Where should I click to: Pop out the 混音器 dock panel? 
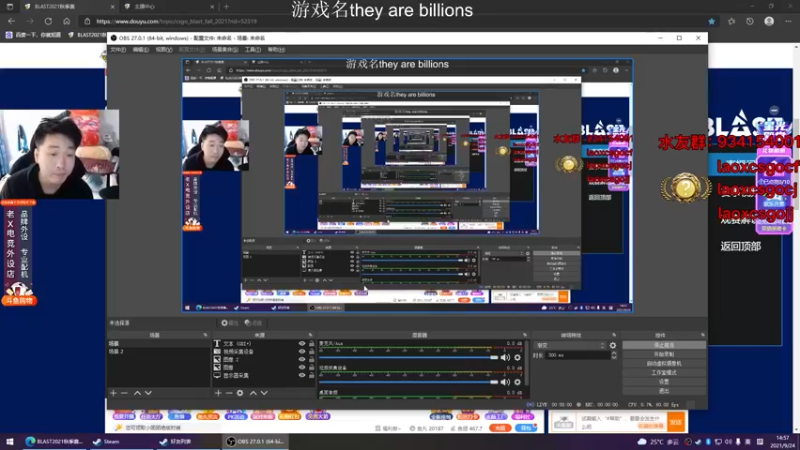point(524,335)
